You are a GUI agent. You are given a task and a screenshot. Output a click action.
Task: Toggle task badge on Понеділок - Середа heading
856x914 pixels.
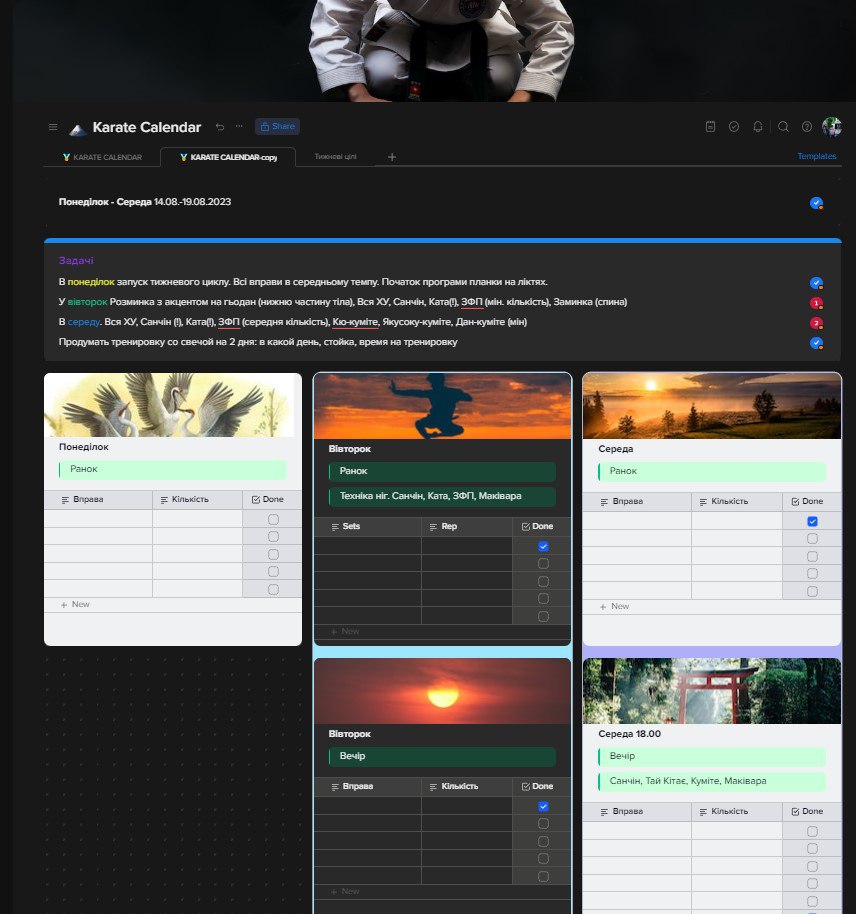(x=816, y=203)
